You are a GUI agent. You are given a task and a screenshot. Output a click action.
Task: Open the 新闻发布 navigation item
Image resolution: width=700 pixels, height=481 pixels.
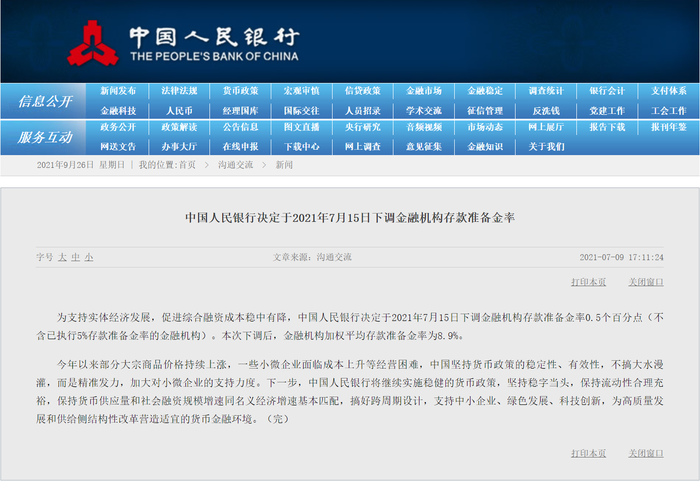(x=118, y=91)
